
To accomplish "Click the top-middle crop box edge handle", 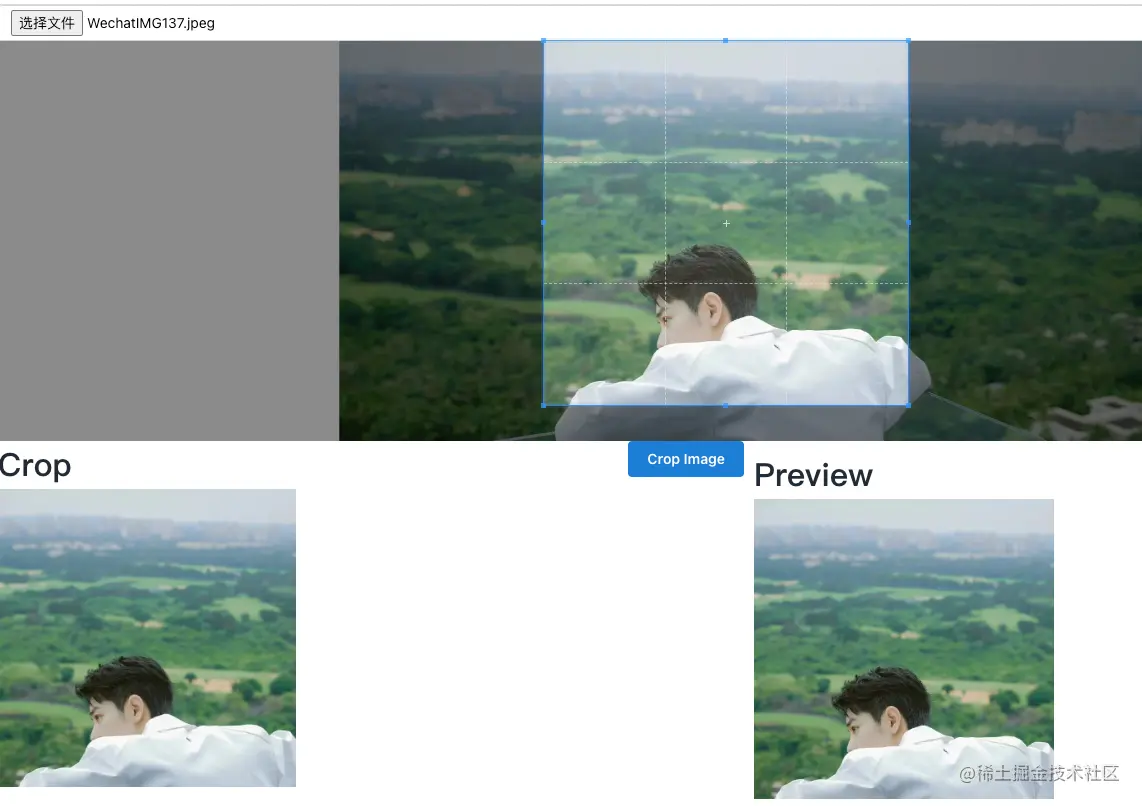I will tap(726, 41).
